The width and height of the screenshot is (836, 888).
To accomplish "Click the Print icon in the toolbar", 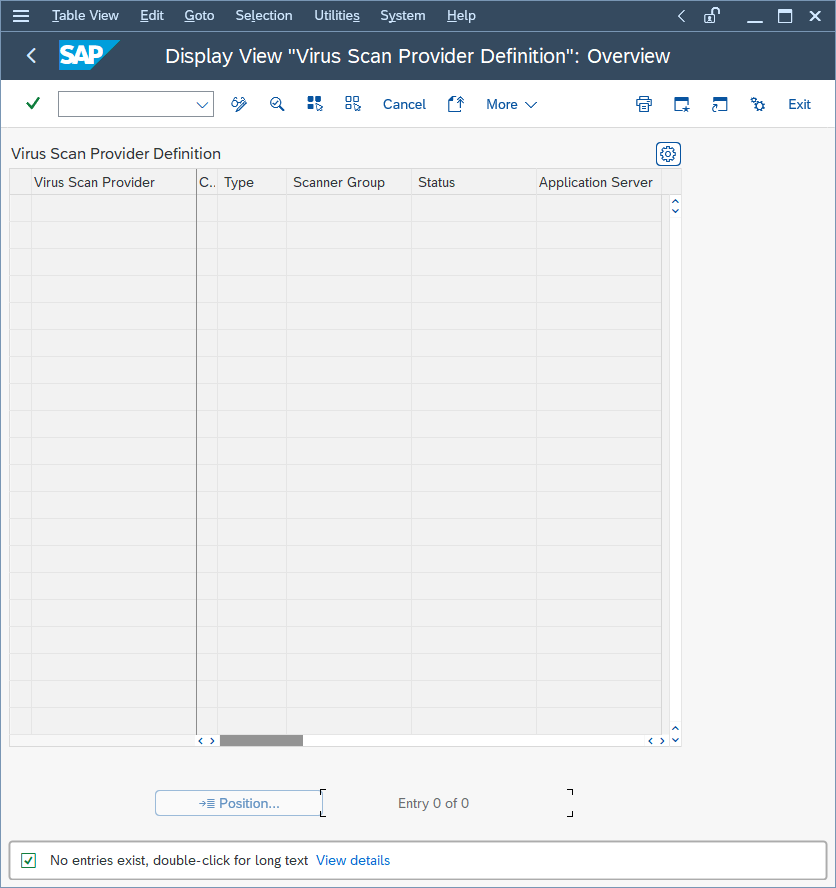I will [x=643, y=104].
